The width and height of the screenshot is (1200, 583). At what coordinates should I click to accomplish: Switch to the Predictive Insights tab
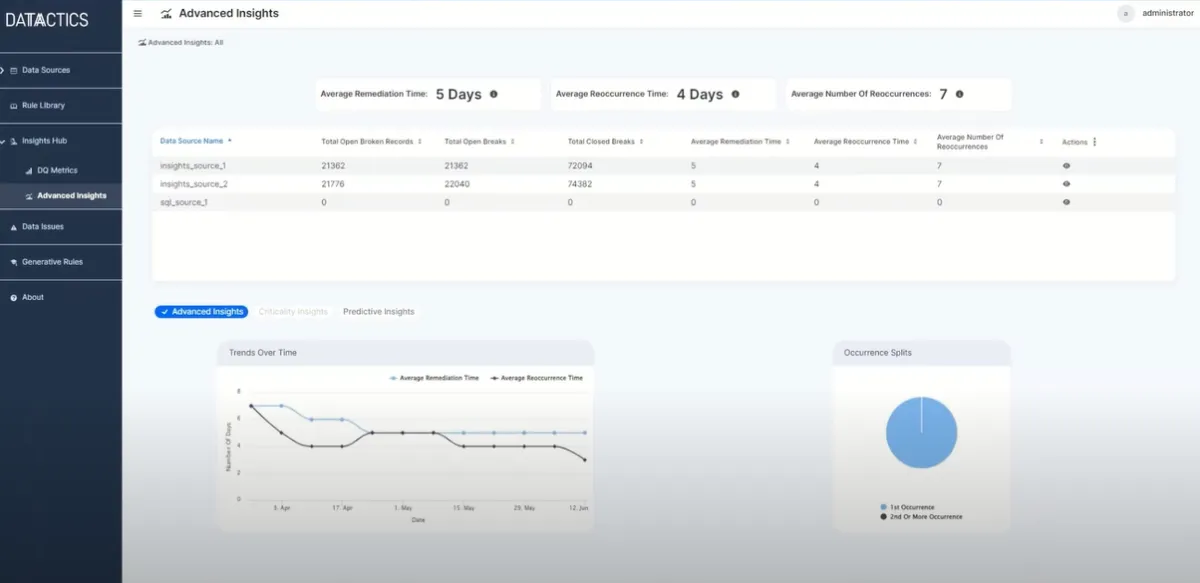click(378, 312)
